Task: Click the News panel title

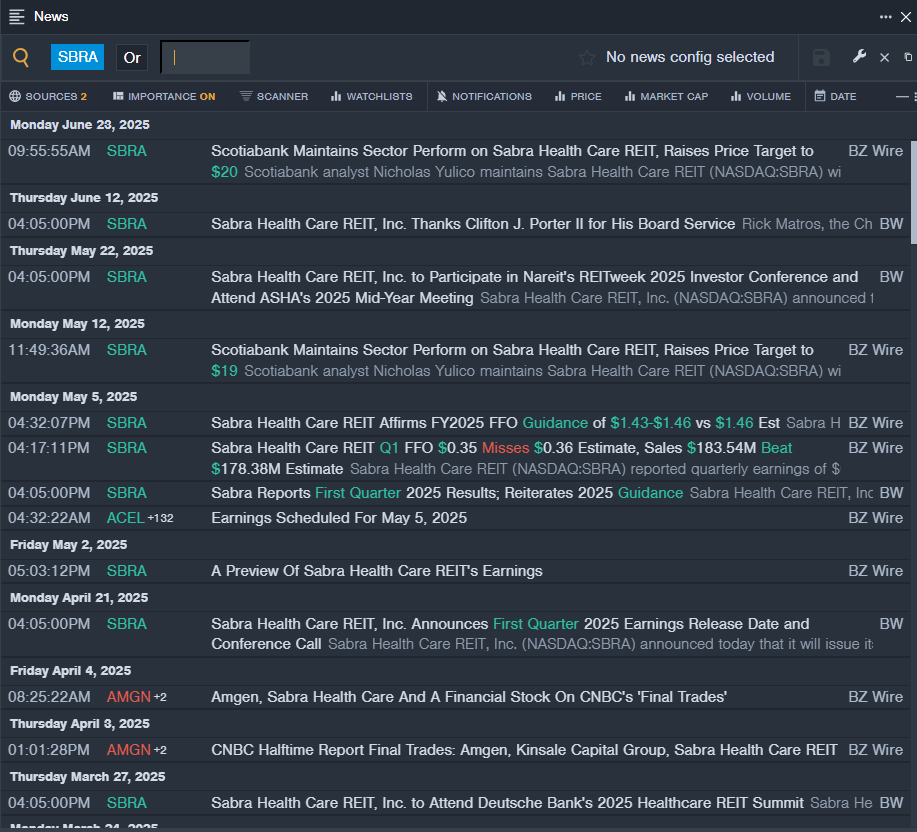Action: pos(51,16)
